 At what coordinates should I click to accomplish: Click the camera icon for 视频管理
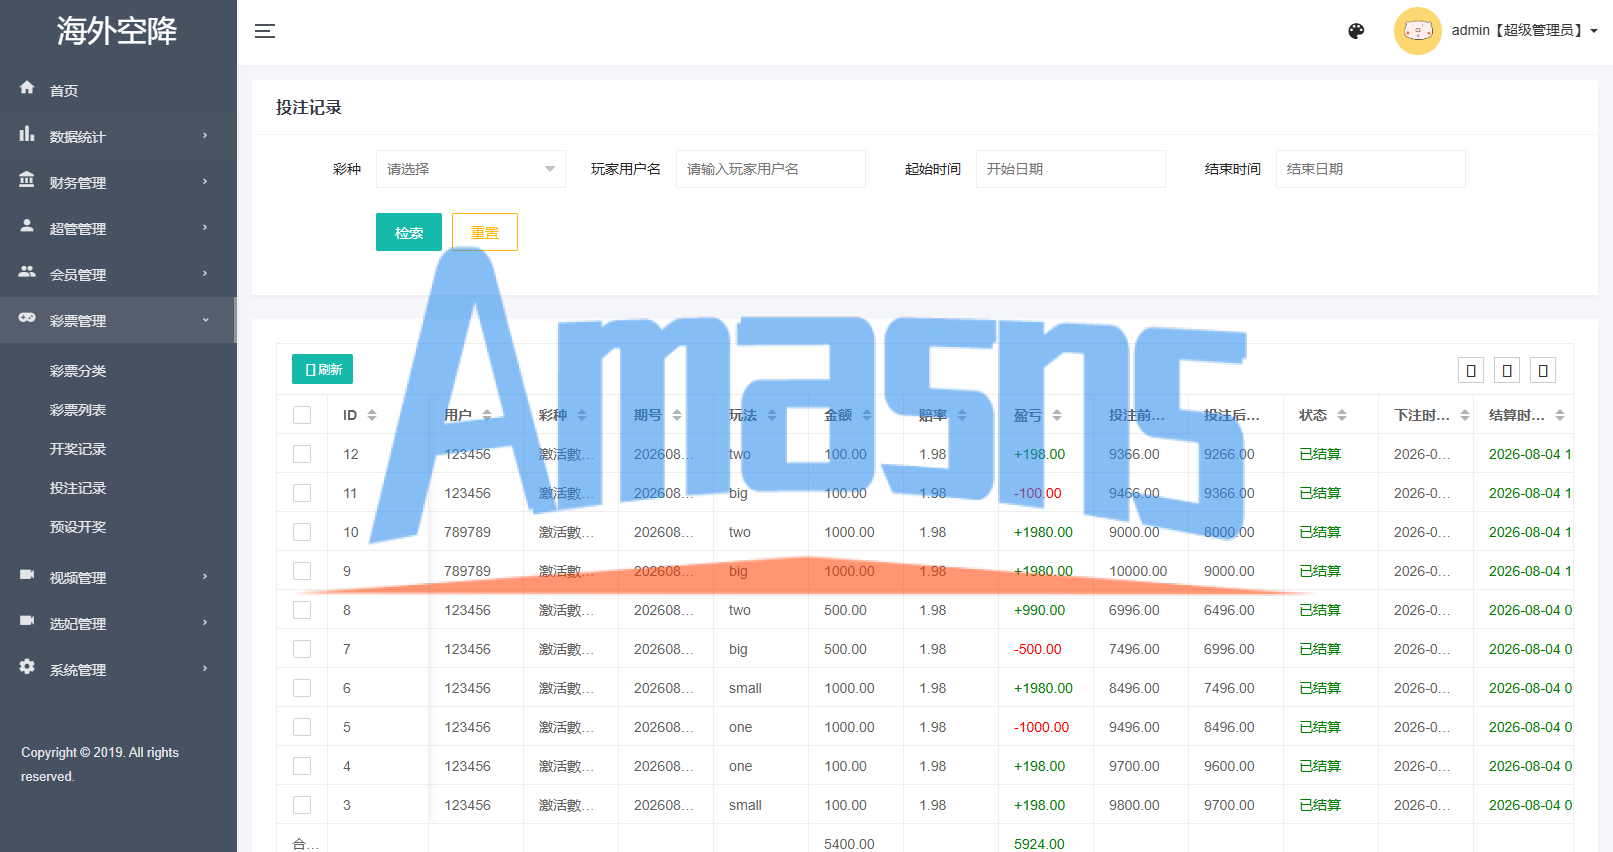tap(27, 575)
